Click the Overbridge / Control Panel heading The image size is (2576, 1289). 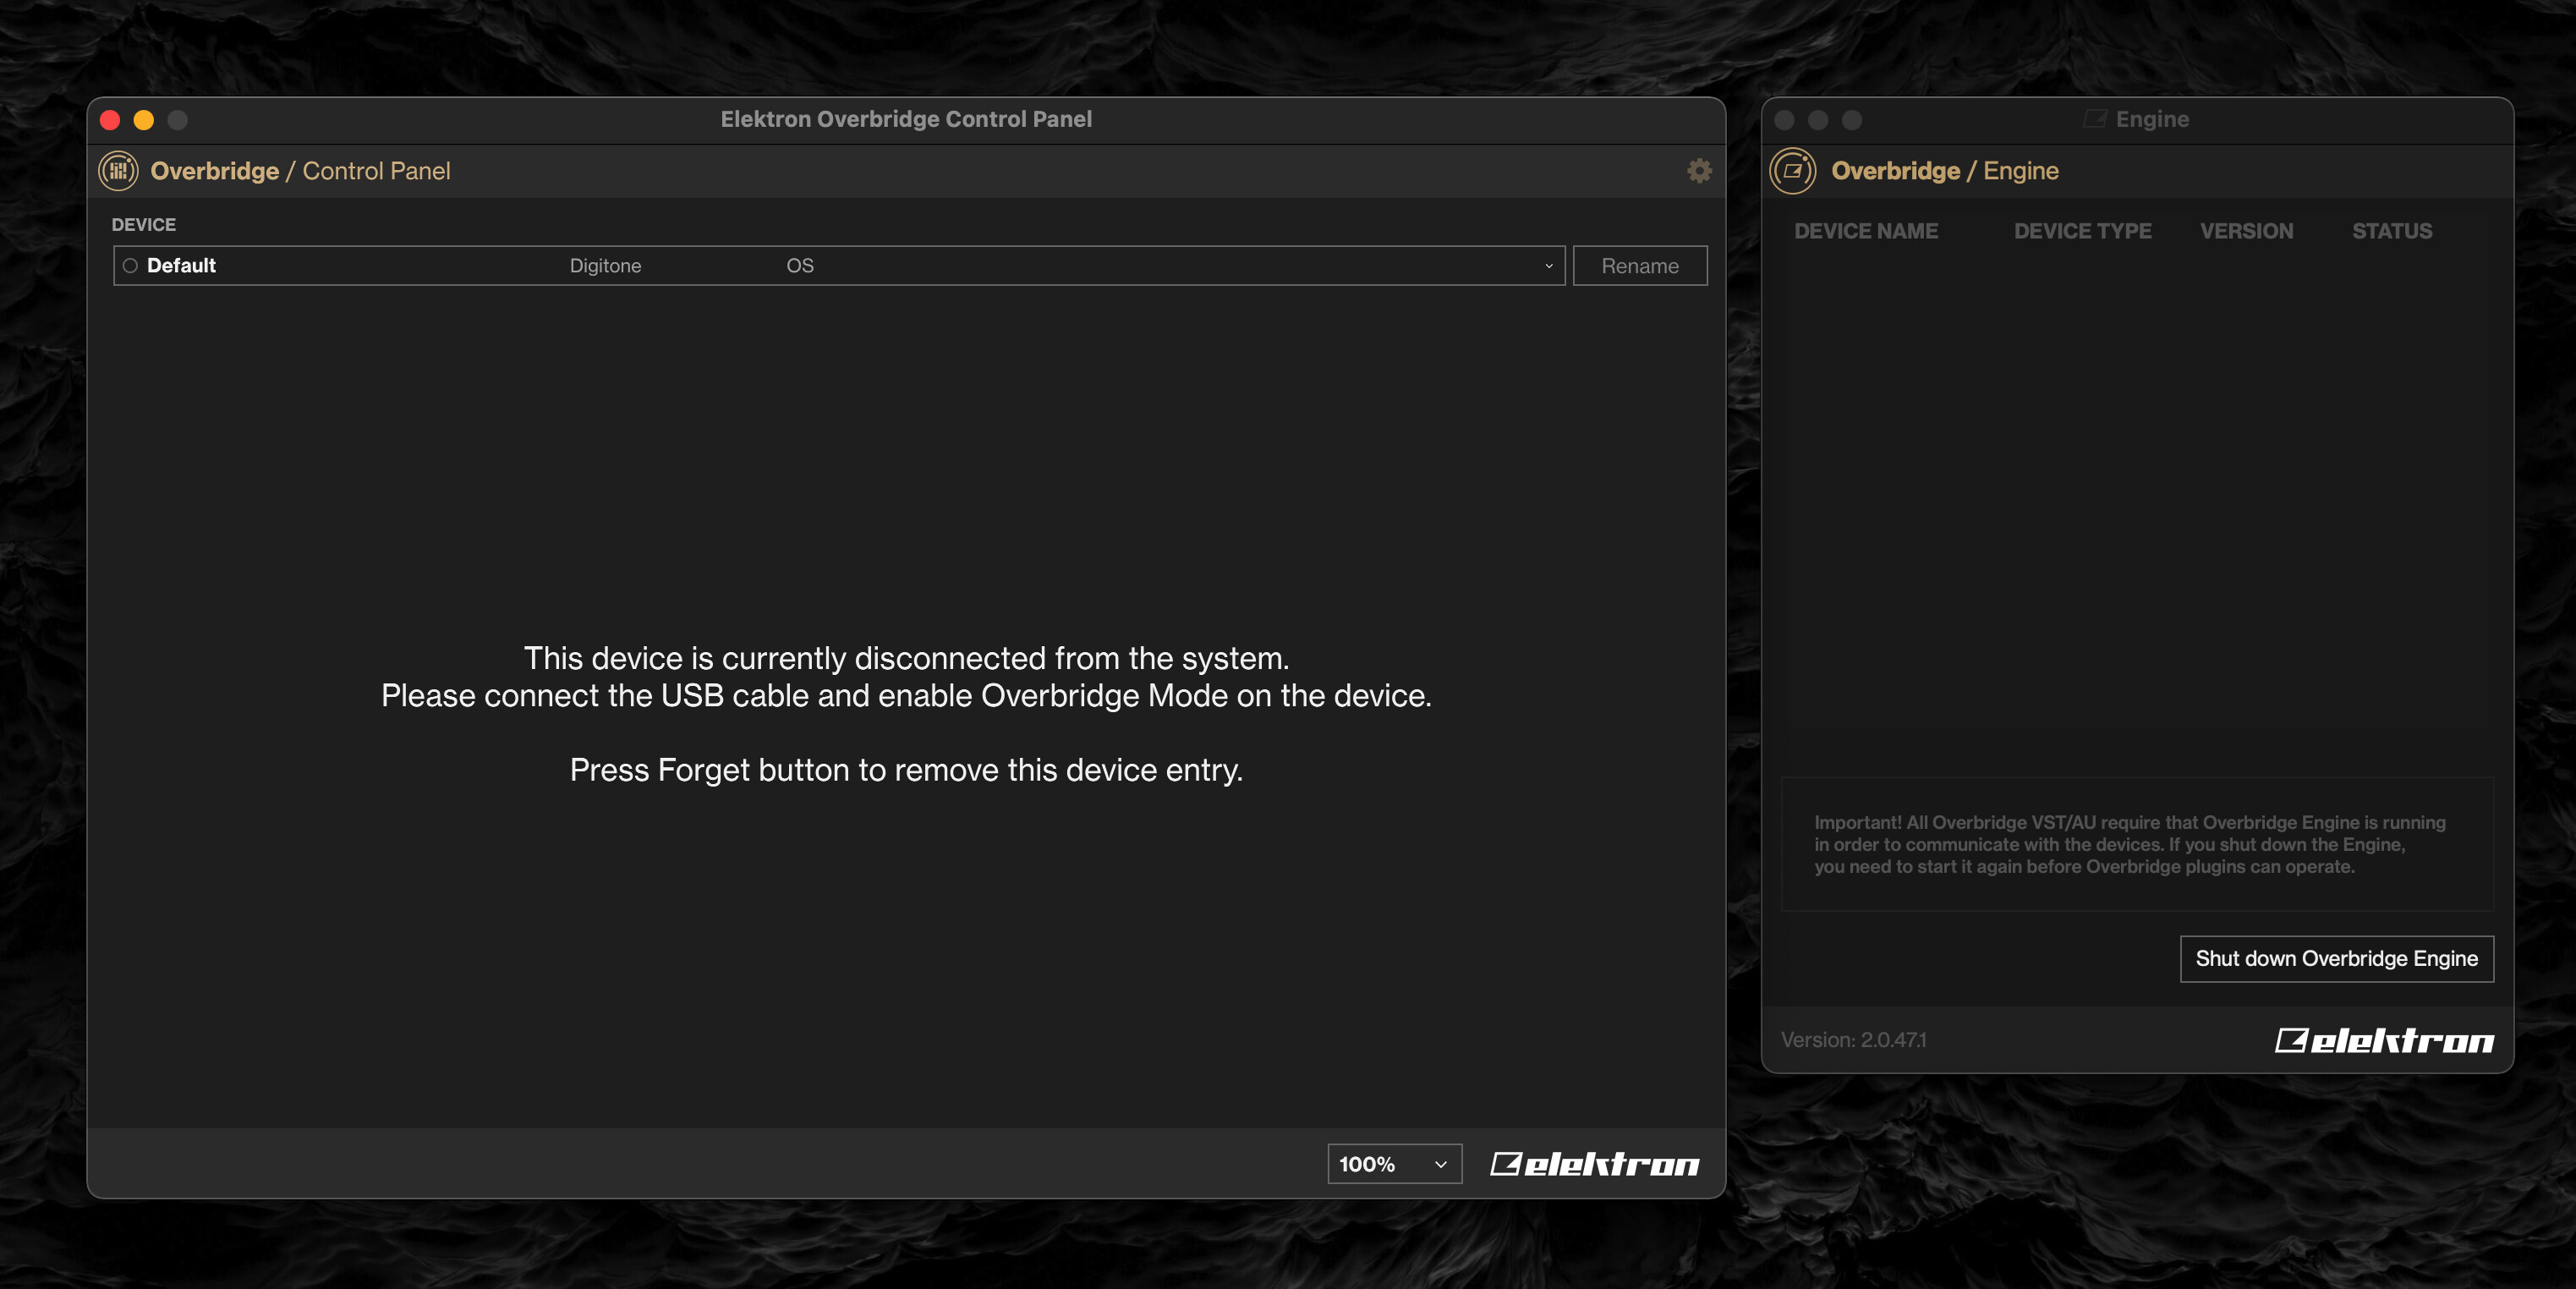(x=300, y=171)
